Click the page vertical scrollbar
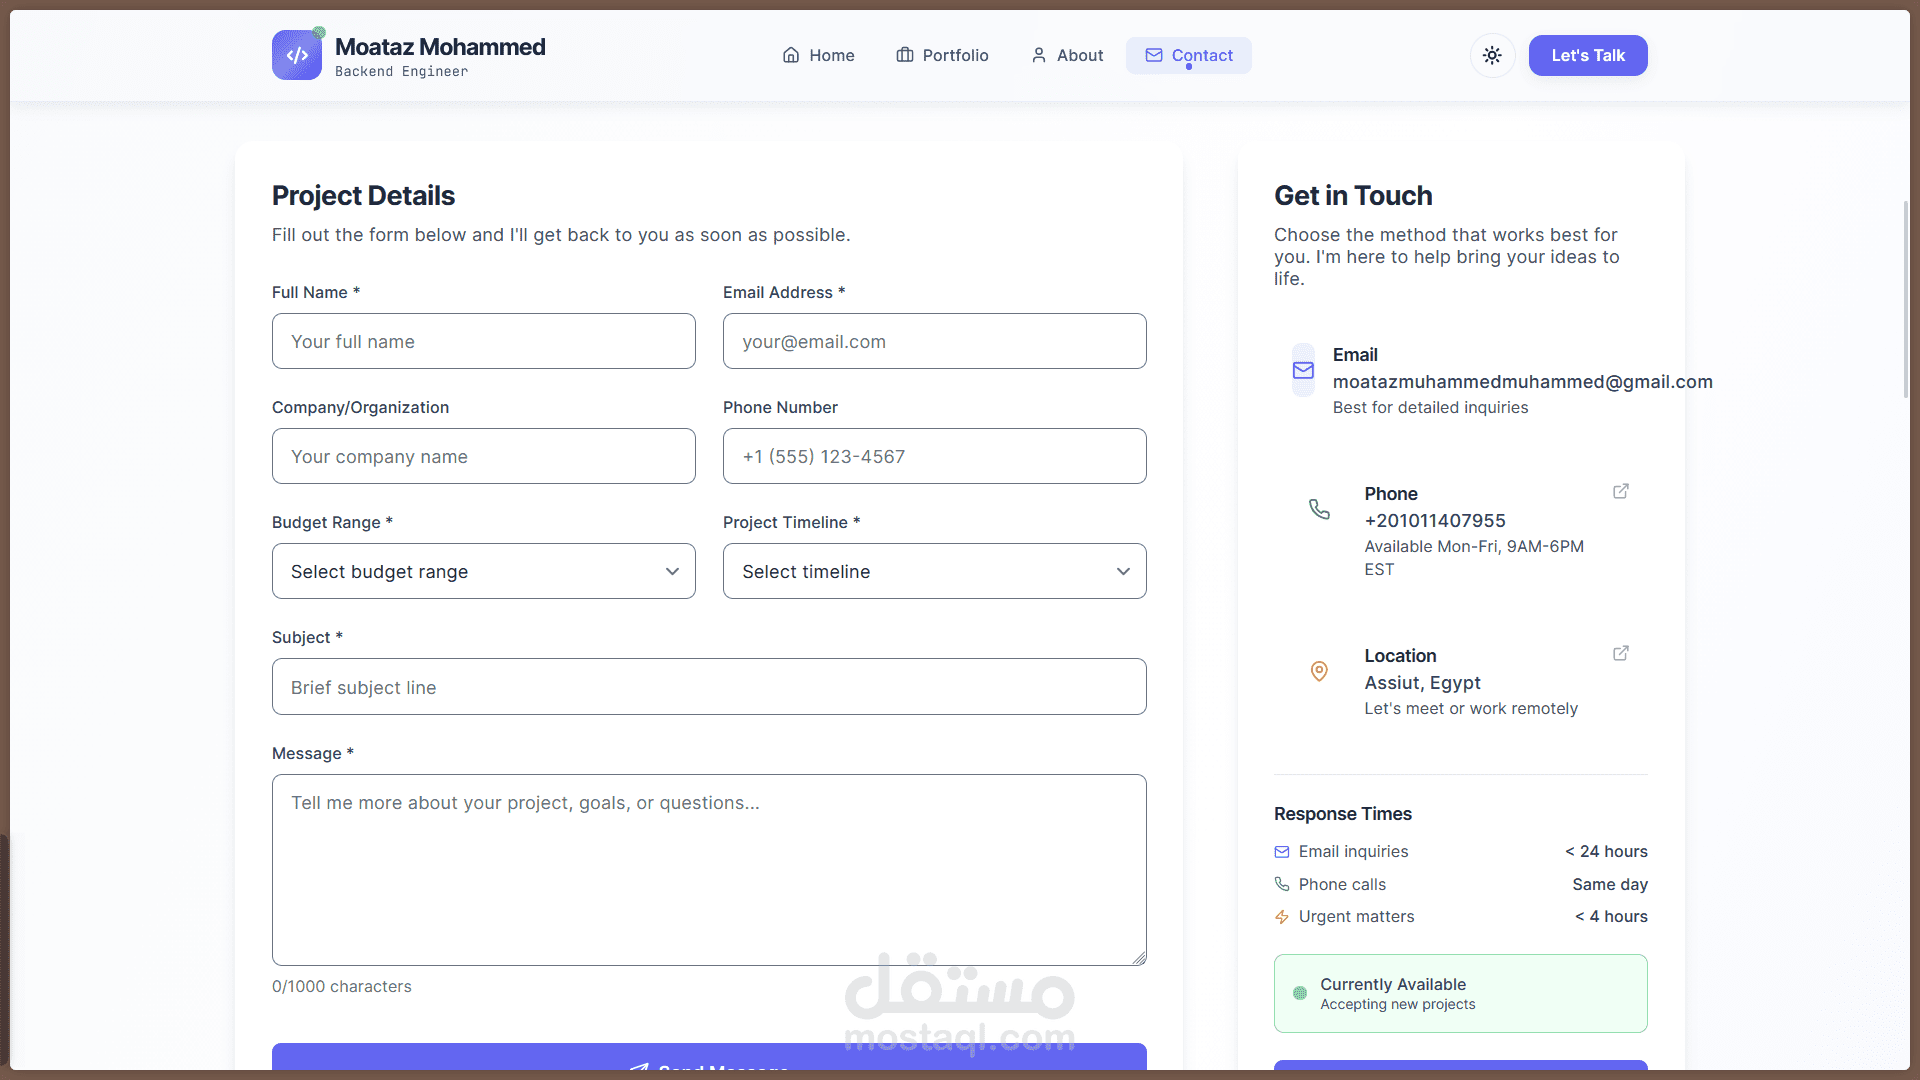Image resolution: width=1920 pixels, height=1080 pixels. (1906, 300)
